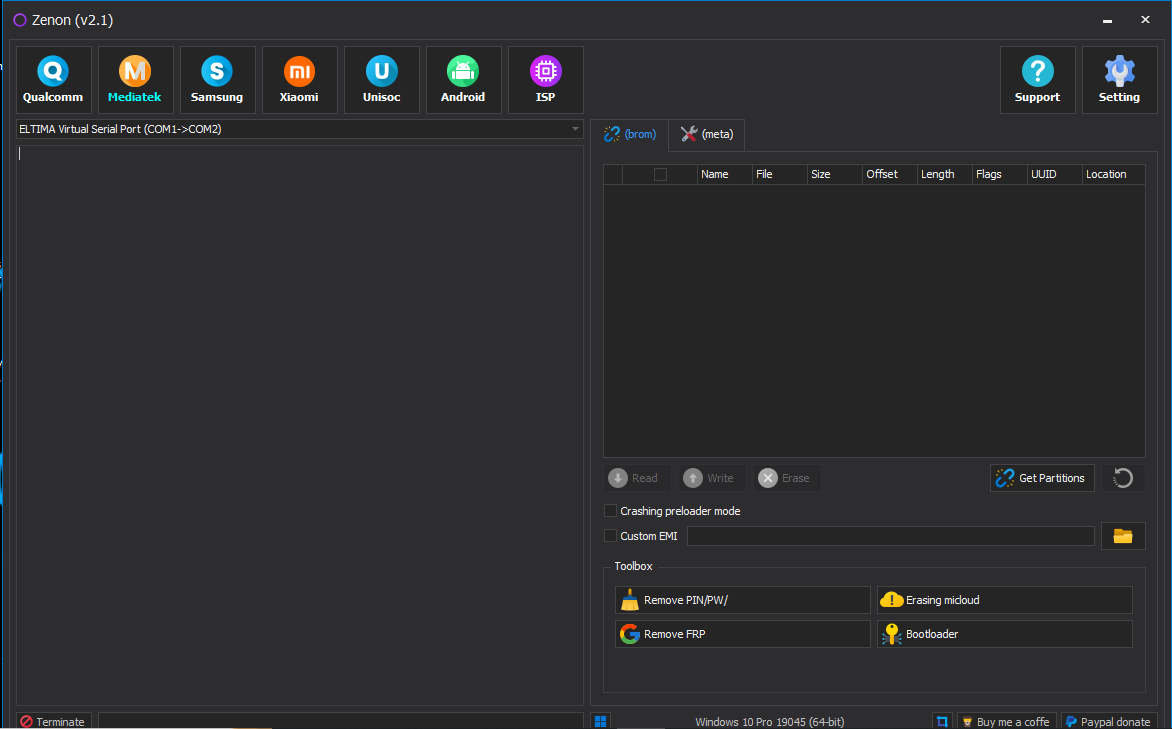Click the Offset column header

890,174
